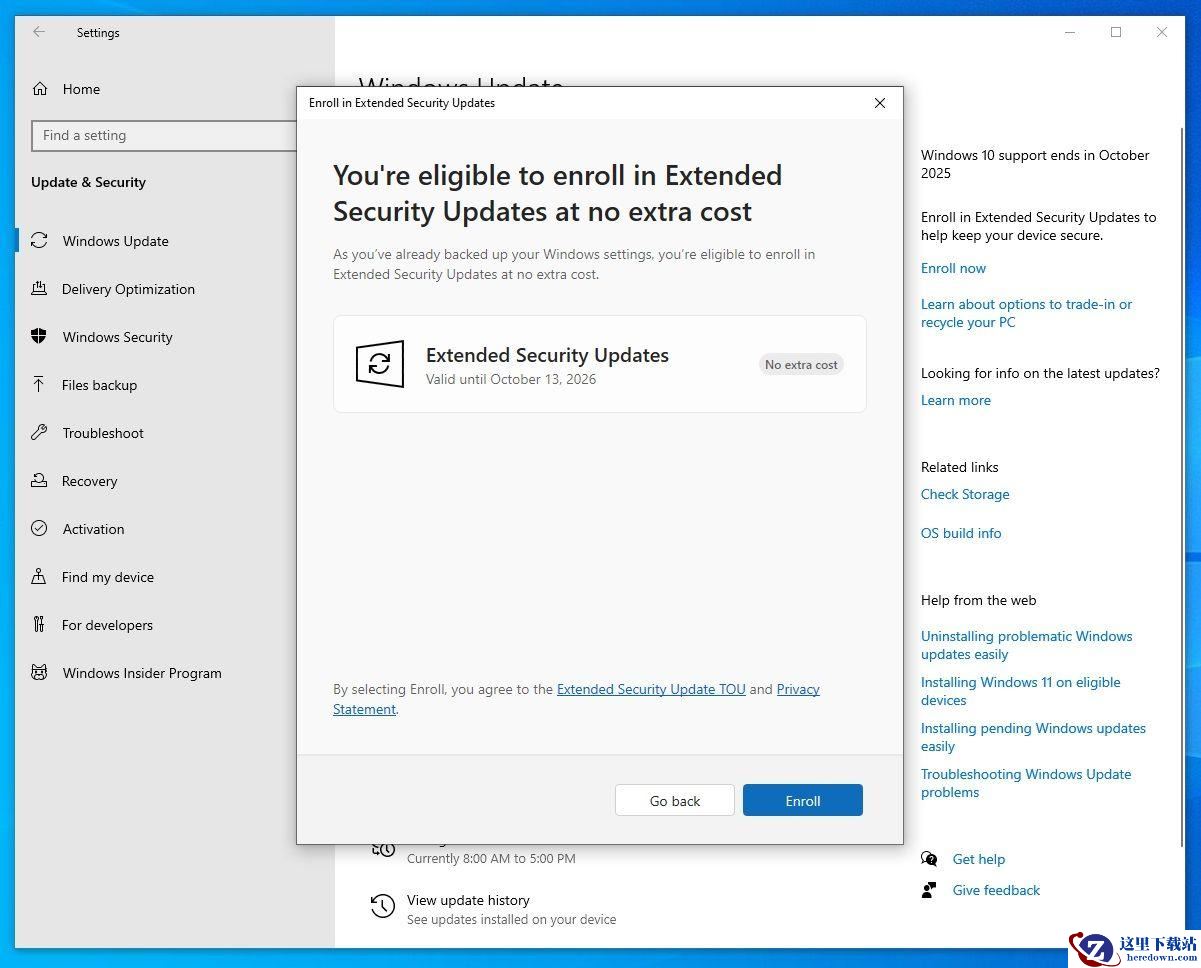This screenshot has width=1201, height=968.
Task: Close the Enroll in Extended Security Updates dialog
Action: point(880,103)
